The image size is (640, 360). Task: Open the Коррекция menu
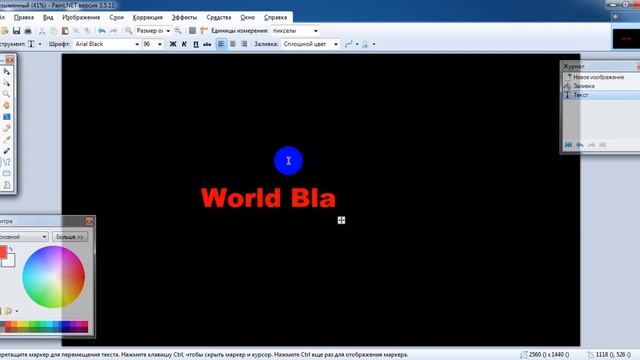[x=148, y=17]
